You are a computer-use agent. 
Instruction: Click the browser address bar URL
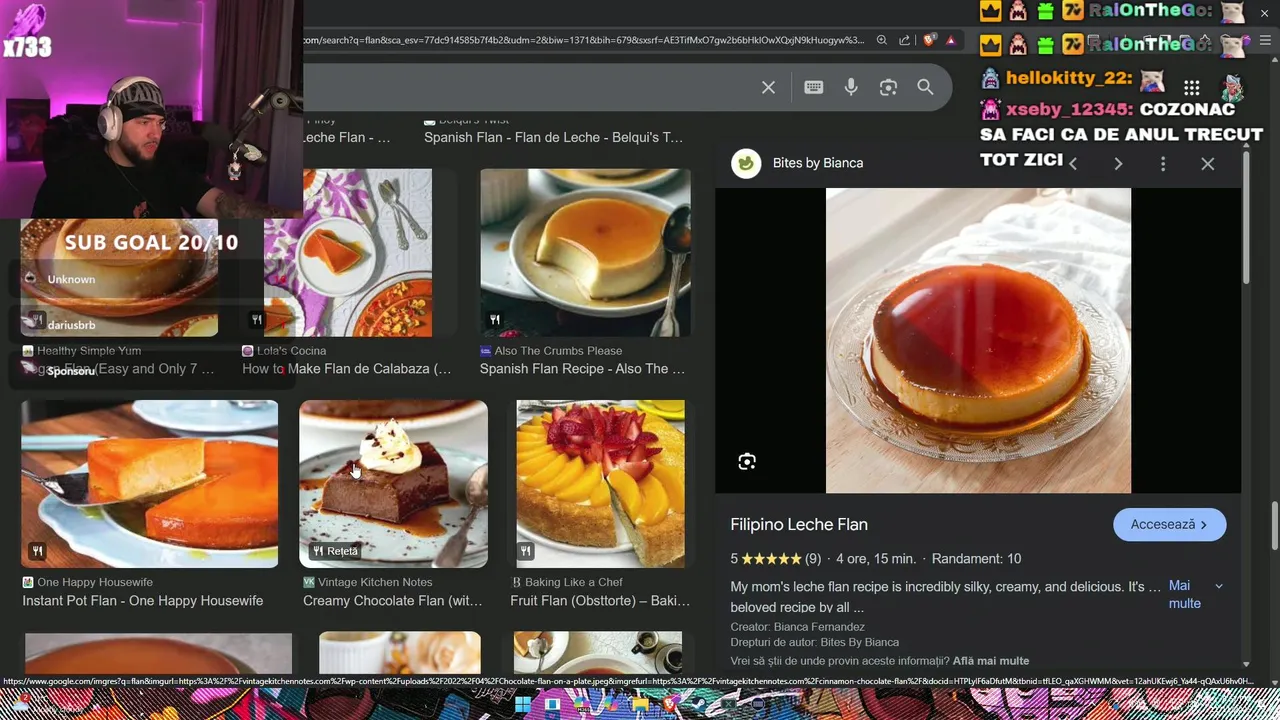pyautogui.click(x=583, y=40)
